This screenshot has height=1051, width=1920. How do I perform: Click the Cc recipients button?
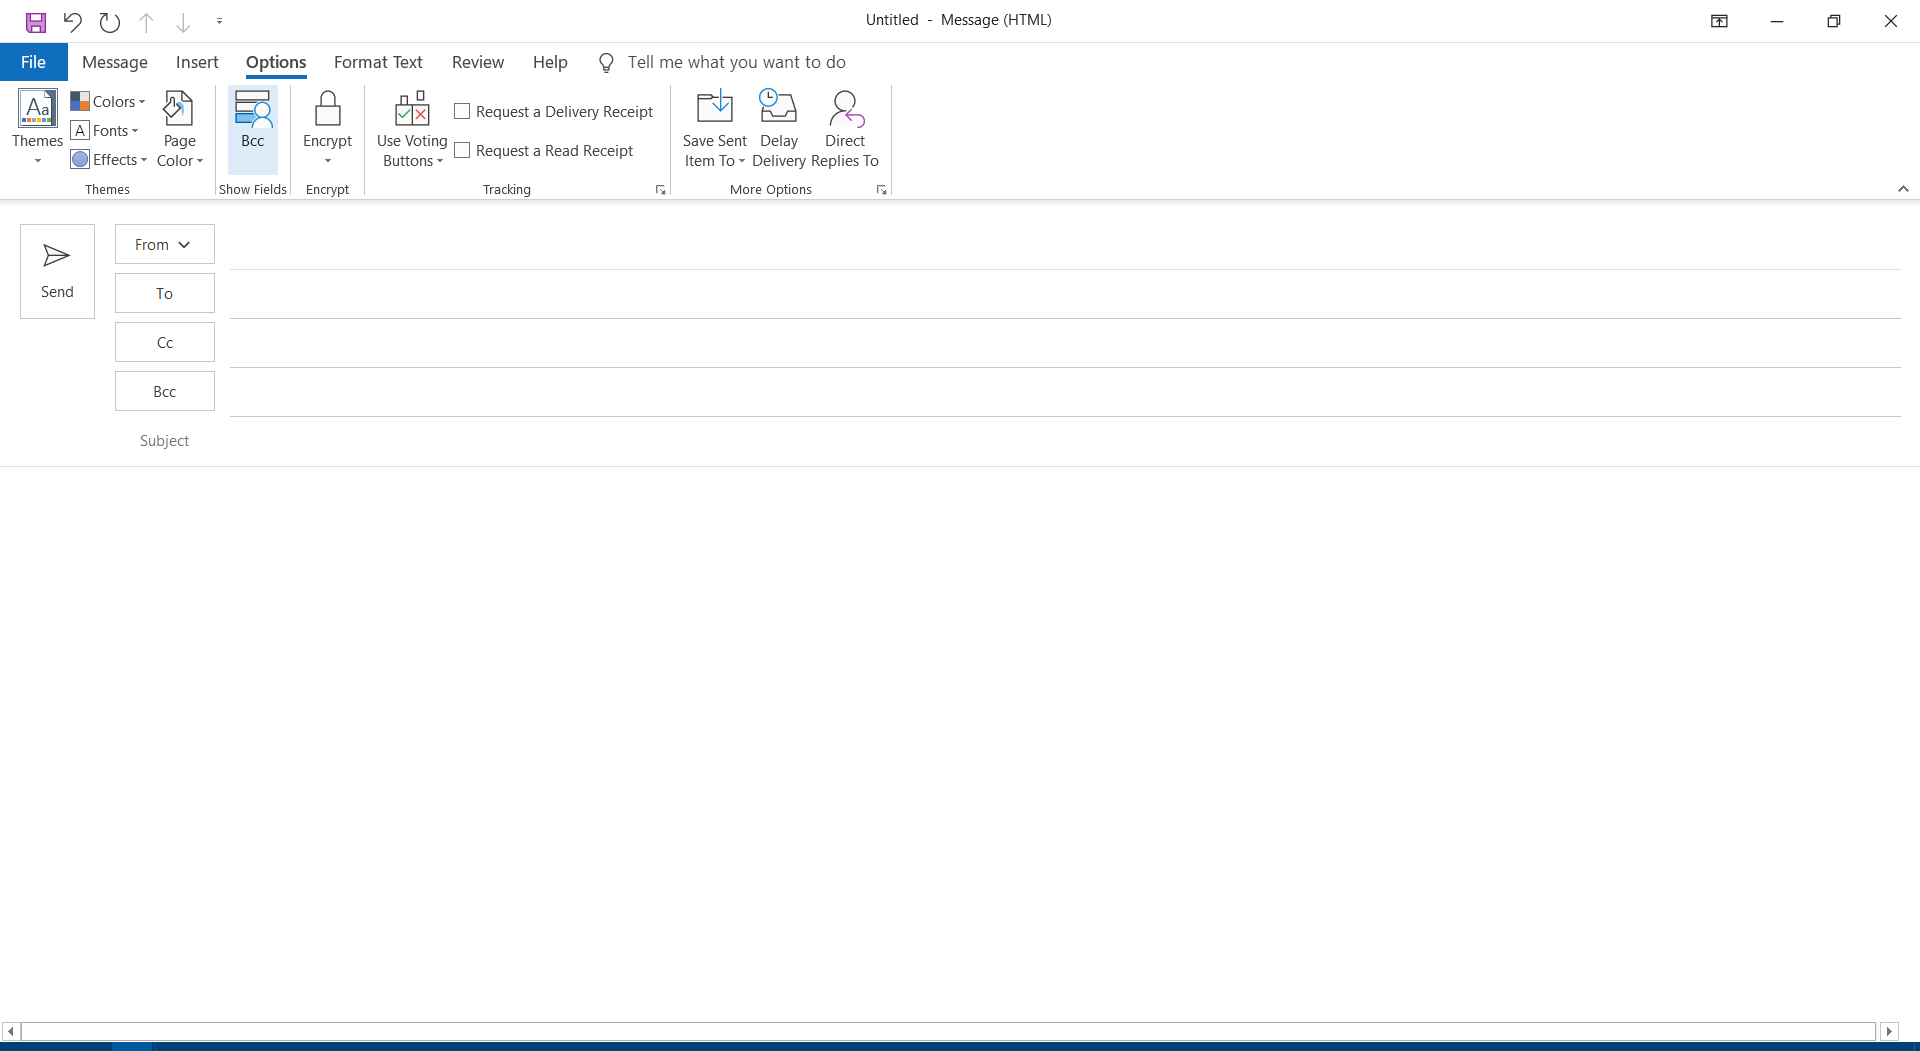pos(165,342)
